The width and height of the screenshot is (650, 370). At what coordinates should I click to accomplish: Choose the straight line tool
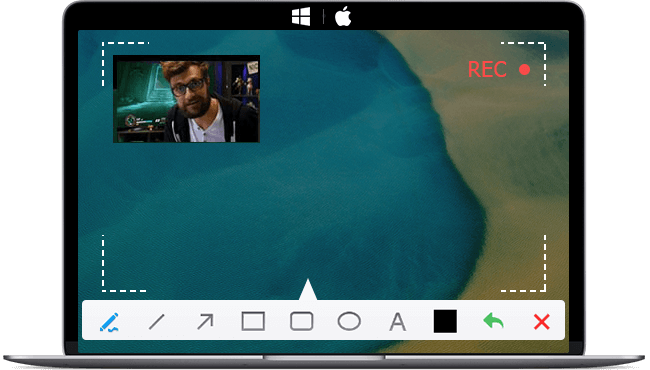pyautogui.click(x=157, y=322)
